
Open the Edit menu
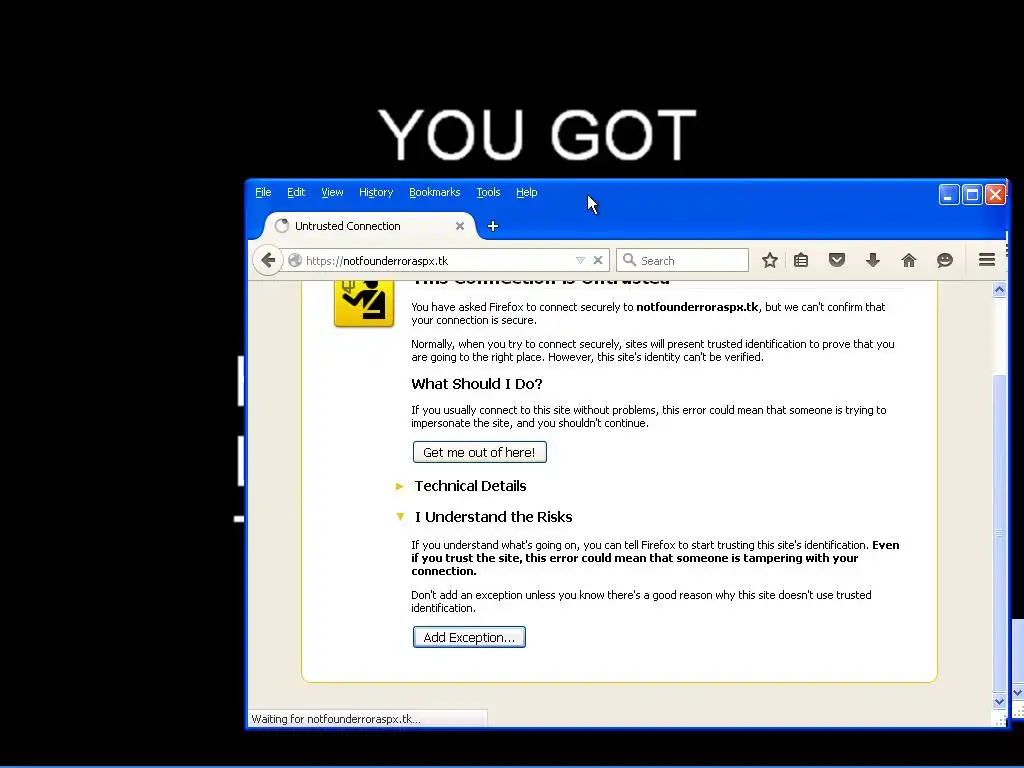point(296,192)
